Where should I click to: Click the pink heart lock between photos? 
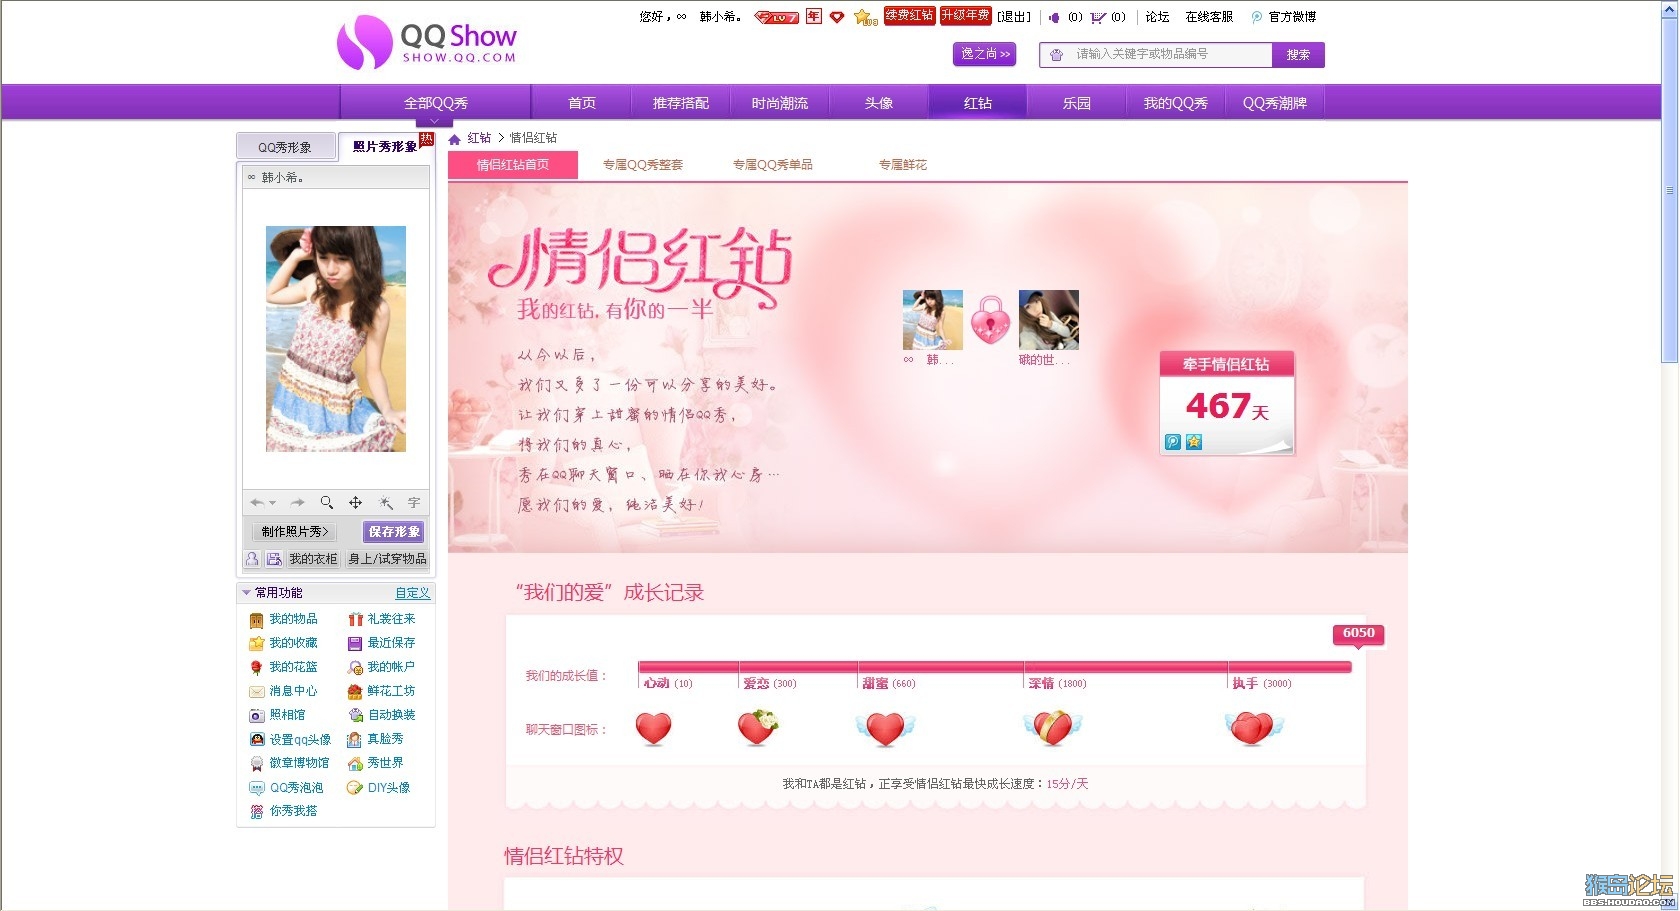tap(991, 320)
